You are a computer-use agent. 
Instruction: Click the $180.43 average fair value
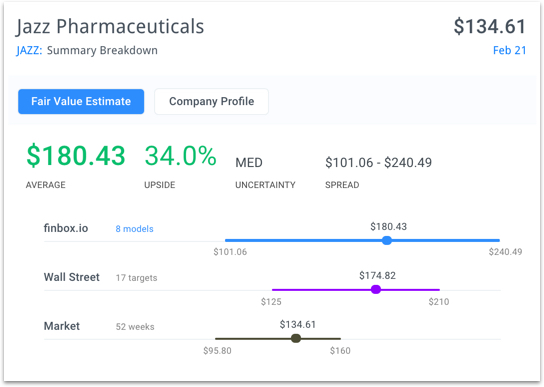pos(76,155)
